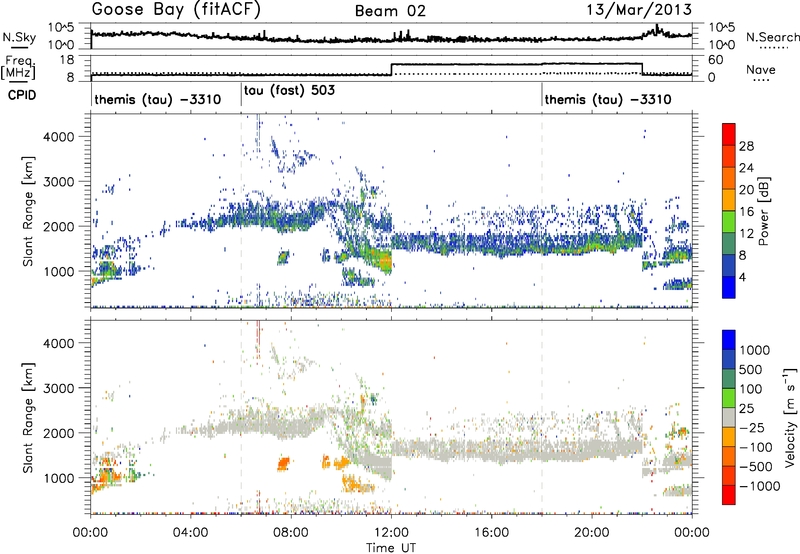
Task: Click 'tau (fast) 503' CPID label
Action: (x=289, y=91)
